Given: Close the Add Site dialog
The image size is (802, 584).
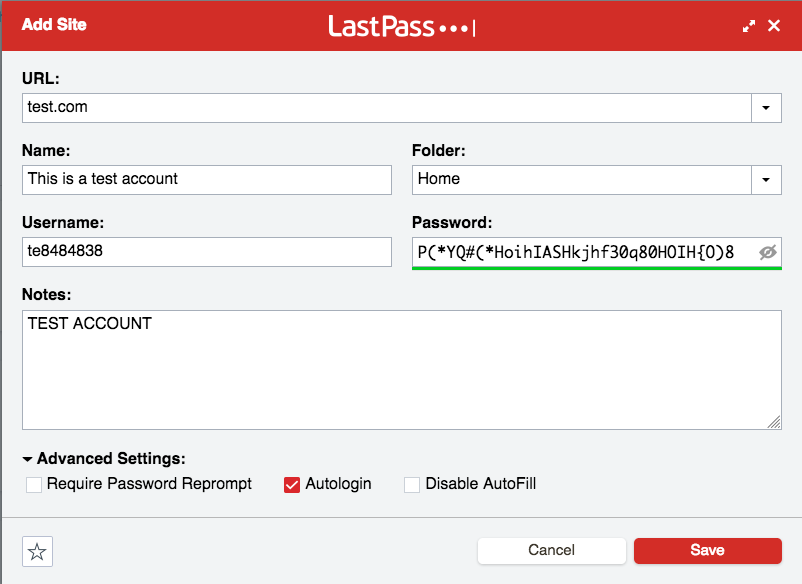Looking at the screenshot, I should point(774,26).
